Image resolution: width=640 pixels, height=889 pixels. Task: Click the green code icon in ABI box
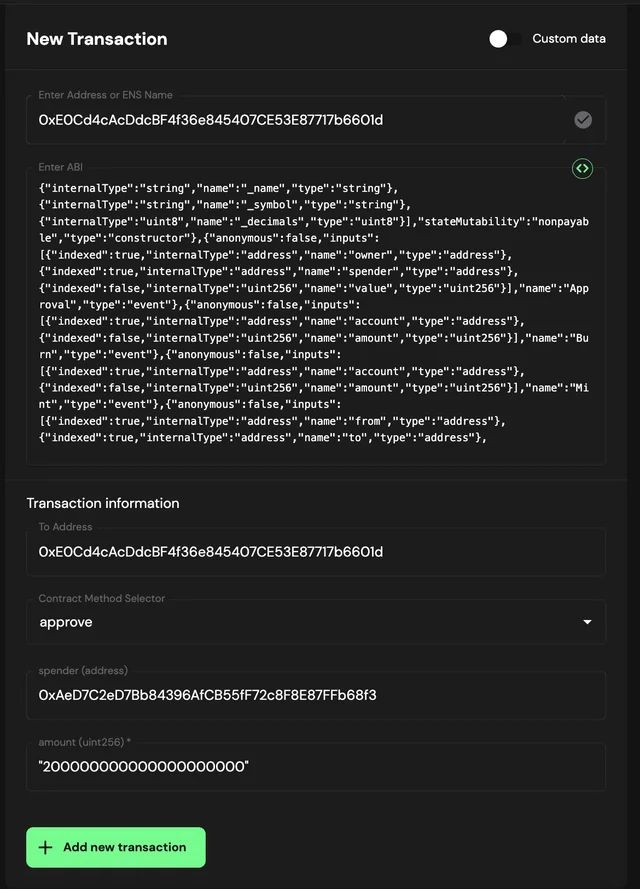pos(582,169)
